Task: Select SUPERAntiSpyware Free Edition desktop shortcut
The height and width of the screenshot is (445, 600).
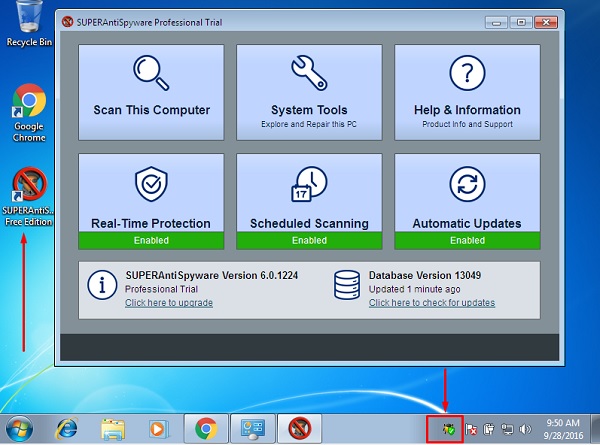Action: pyautogui.click(x=28, y=196)
